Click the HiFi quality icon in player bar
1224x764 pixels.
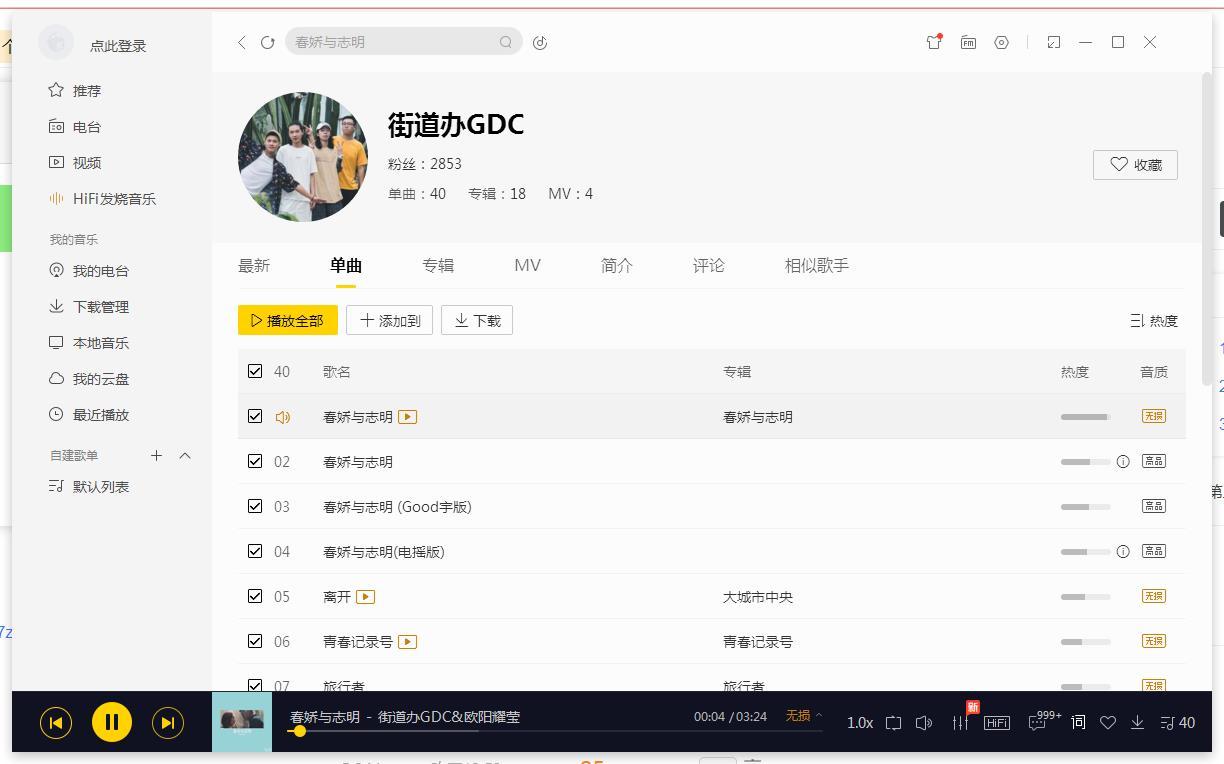(996, 722)
